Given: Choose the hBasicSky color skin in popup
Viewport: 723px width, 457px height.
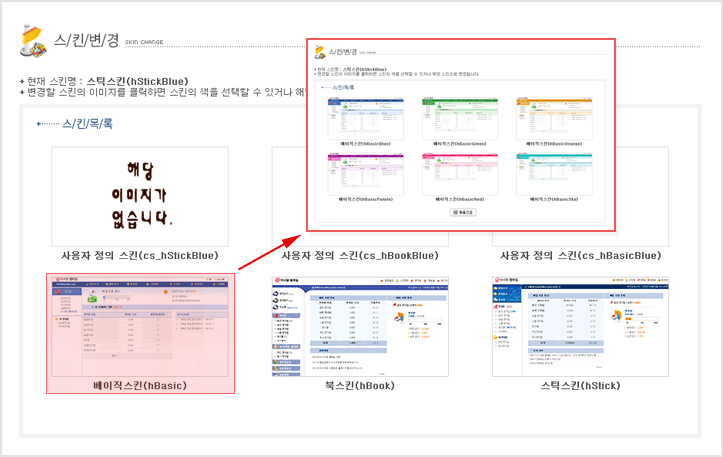Looking at the screenshot, I should 553,174.
